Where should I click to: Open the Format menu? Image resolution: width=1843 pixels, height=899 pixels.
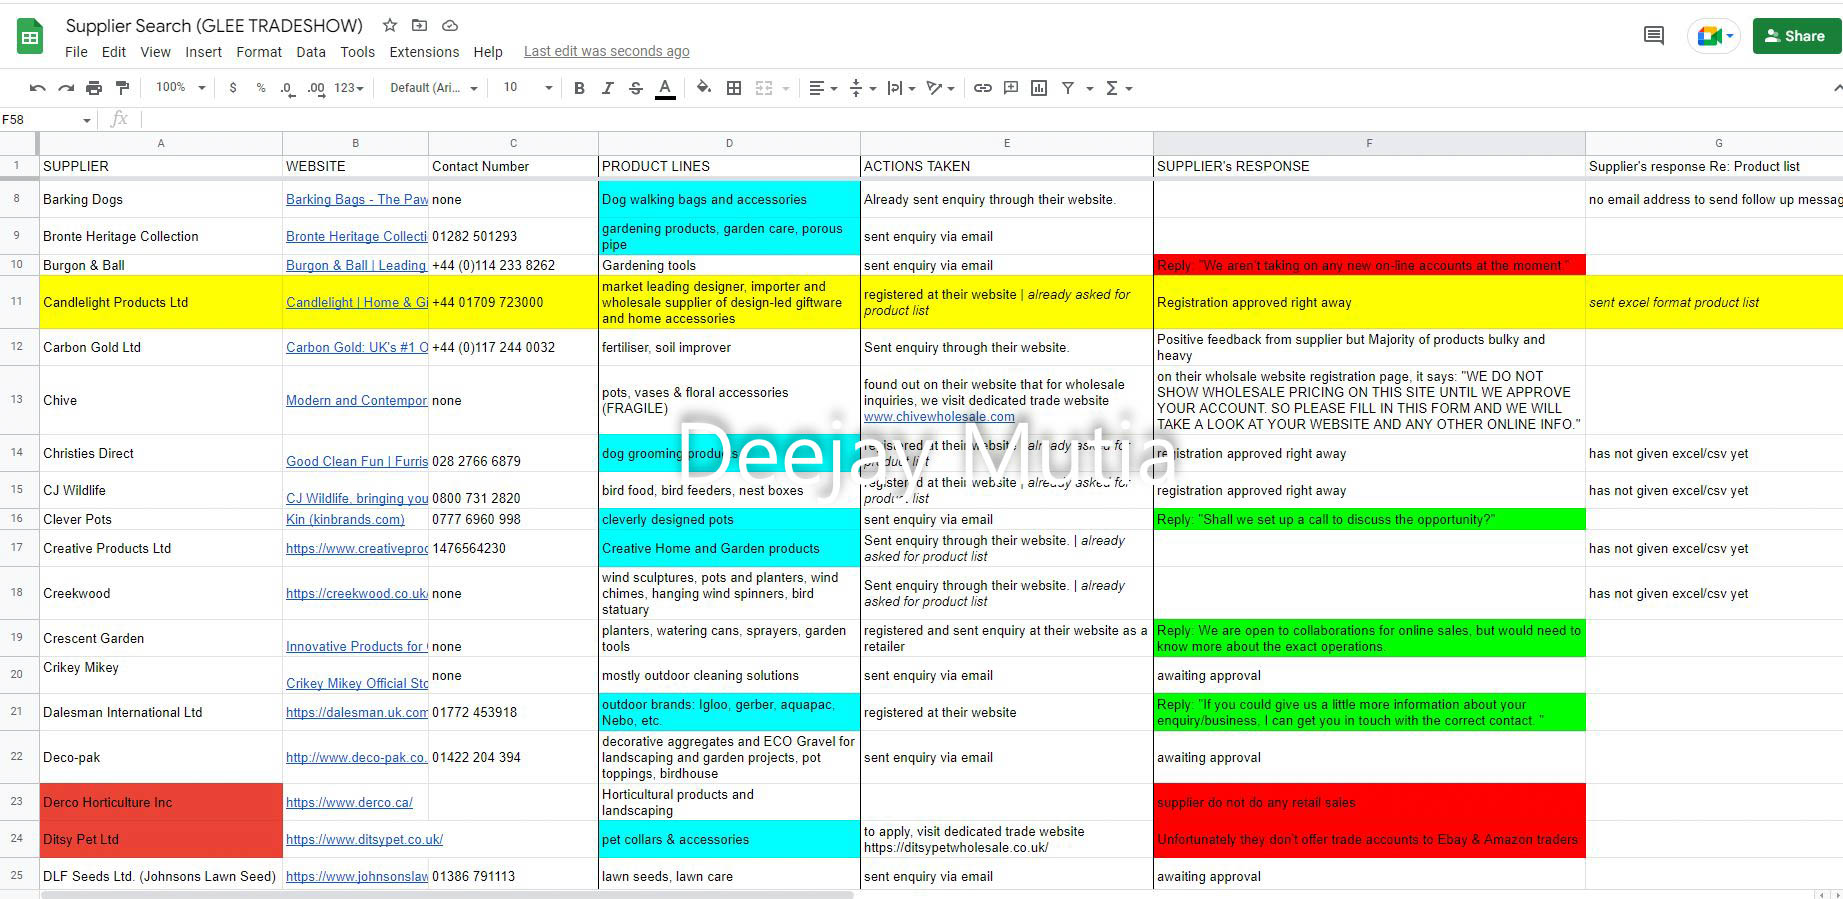click(259, 52)
